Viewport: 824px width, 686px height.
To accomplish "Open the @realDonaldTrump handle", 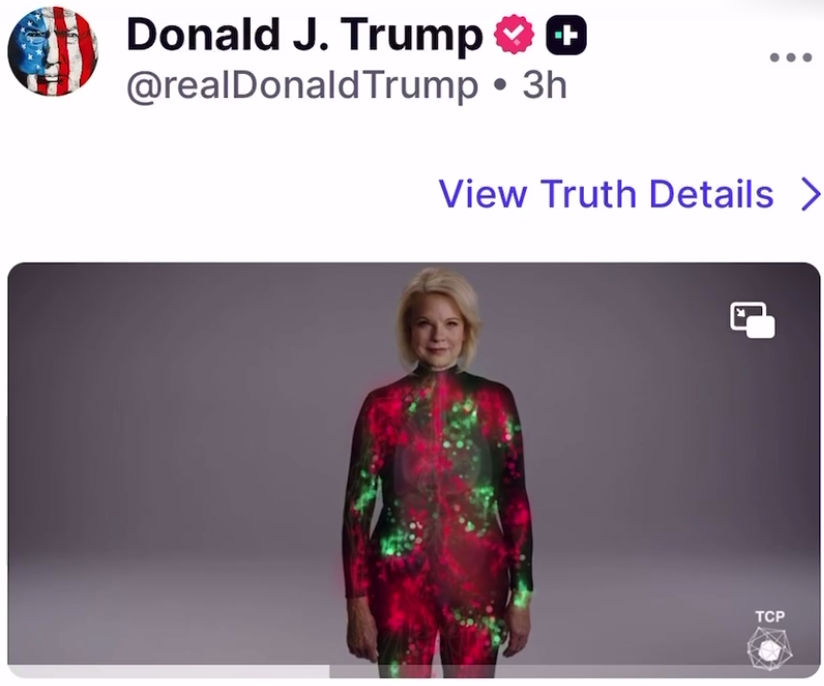I will 302,86.
